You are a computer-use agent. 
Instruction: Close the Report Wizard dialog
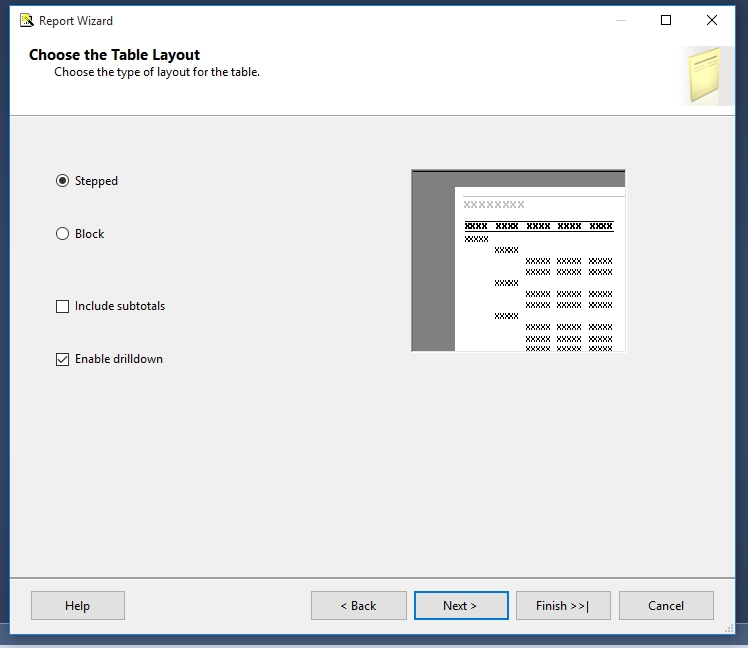[x=712, y=20]
